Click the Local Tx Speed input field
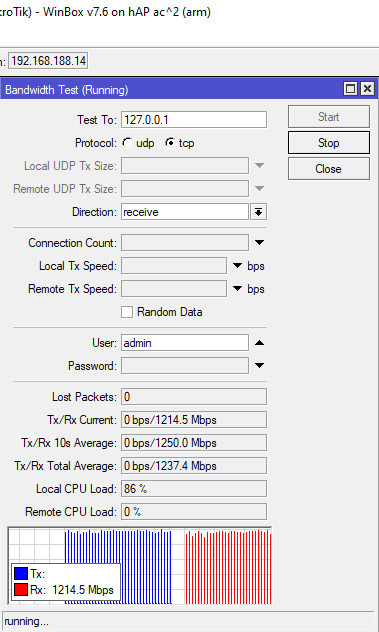 pyautogui.click(x=174, y=266)
